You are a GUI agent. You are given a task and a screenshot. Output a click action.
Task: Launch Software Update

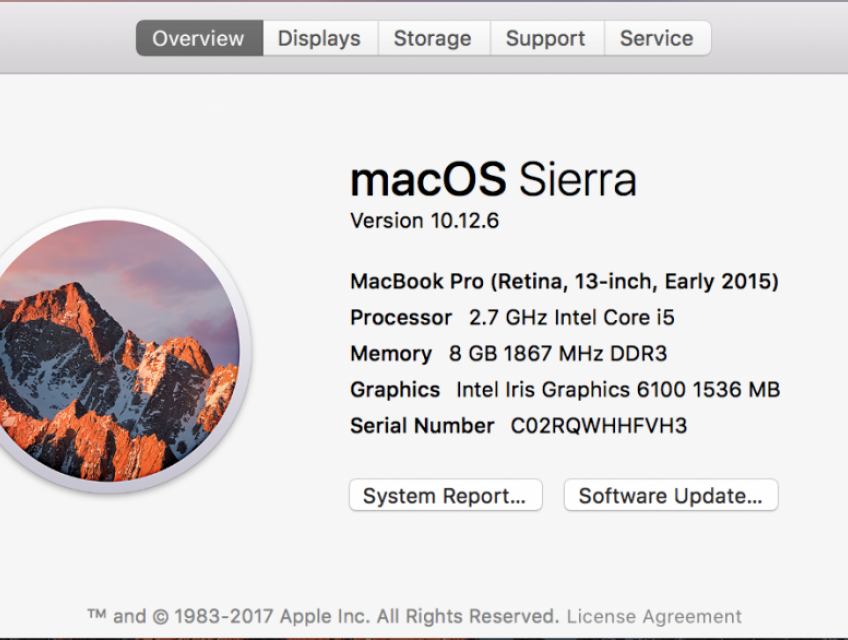(x=670, y=495)
